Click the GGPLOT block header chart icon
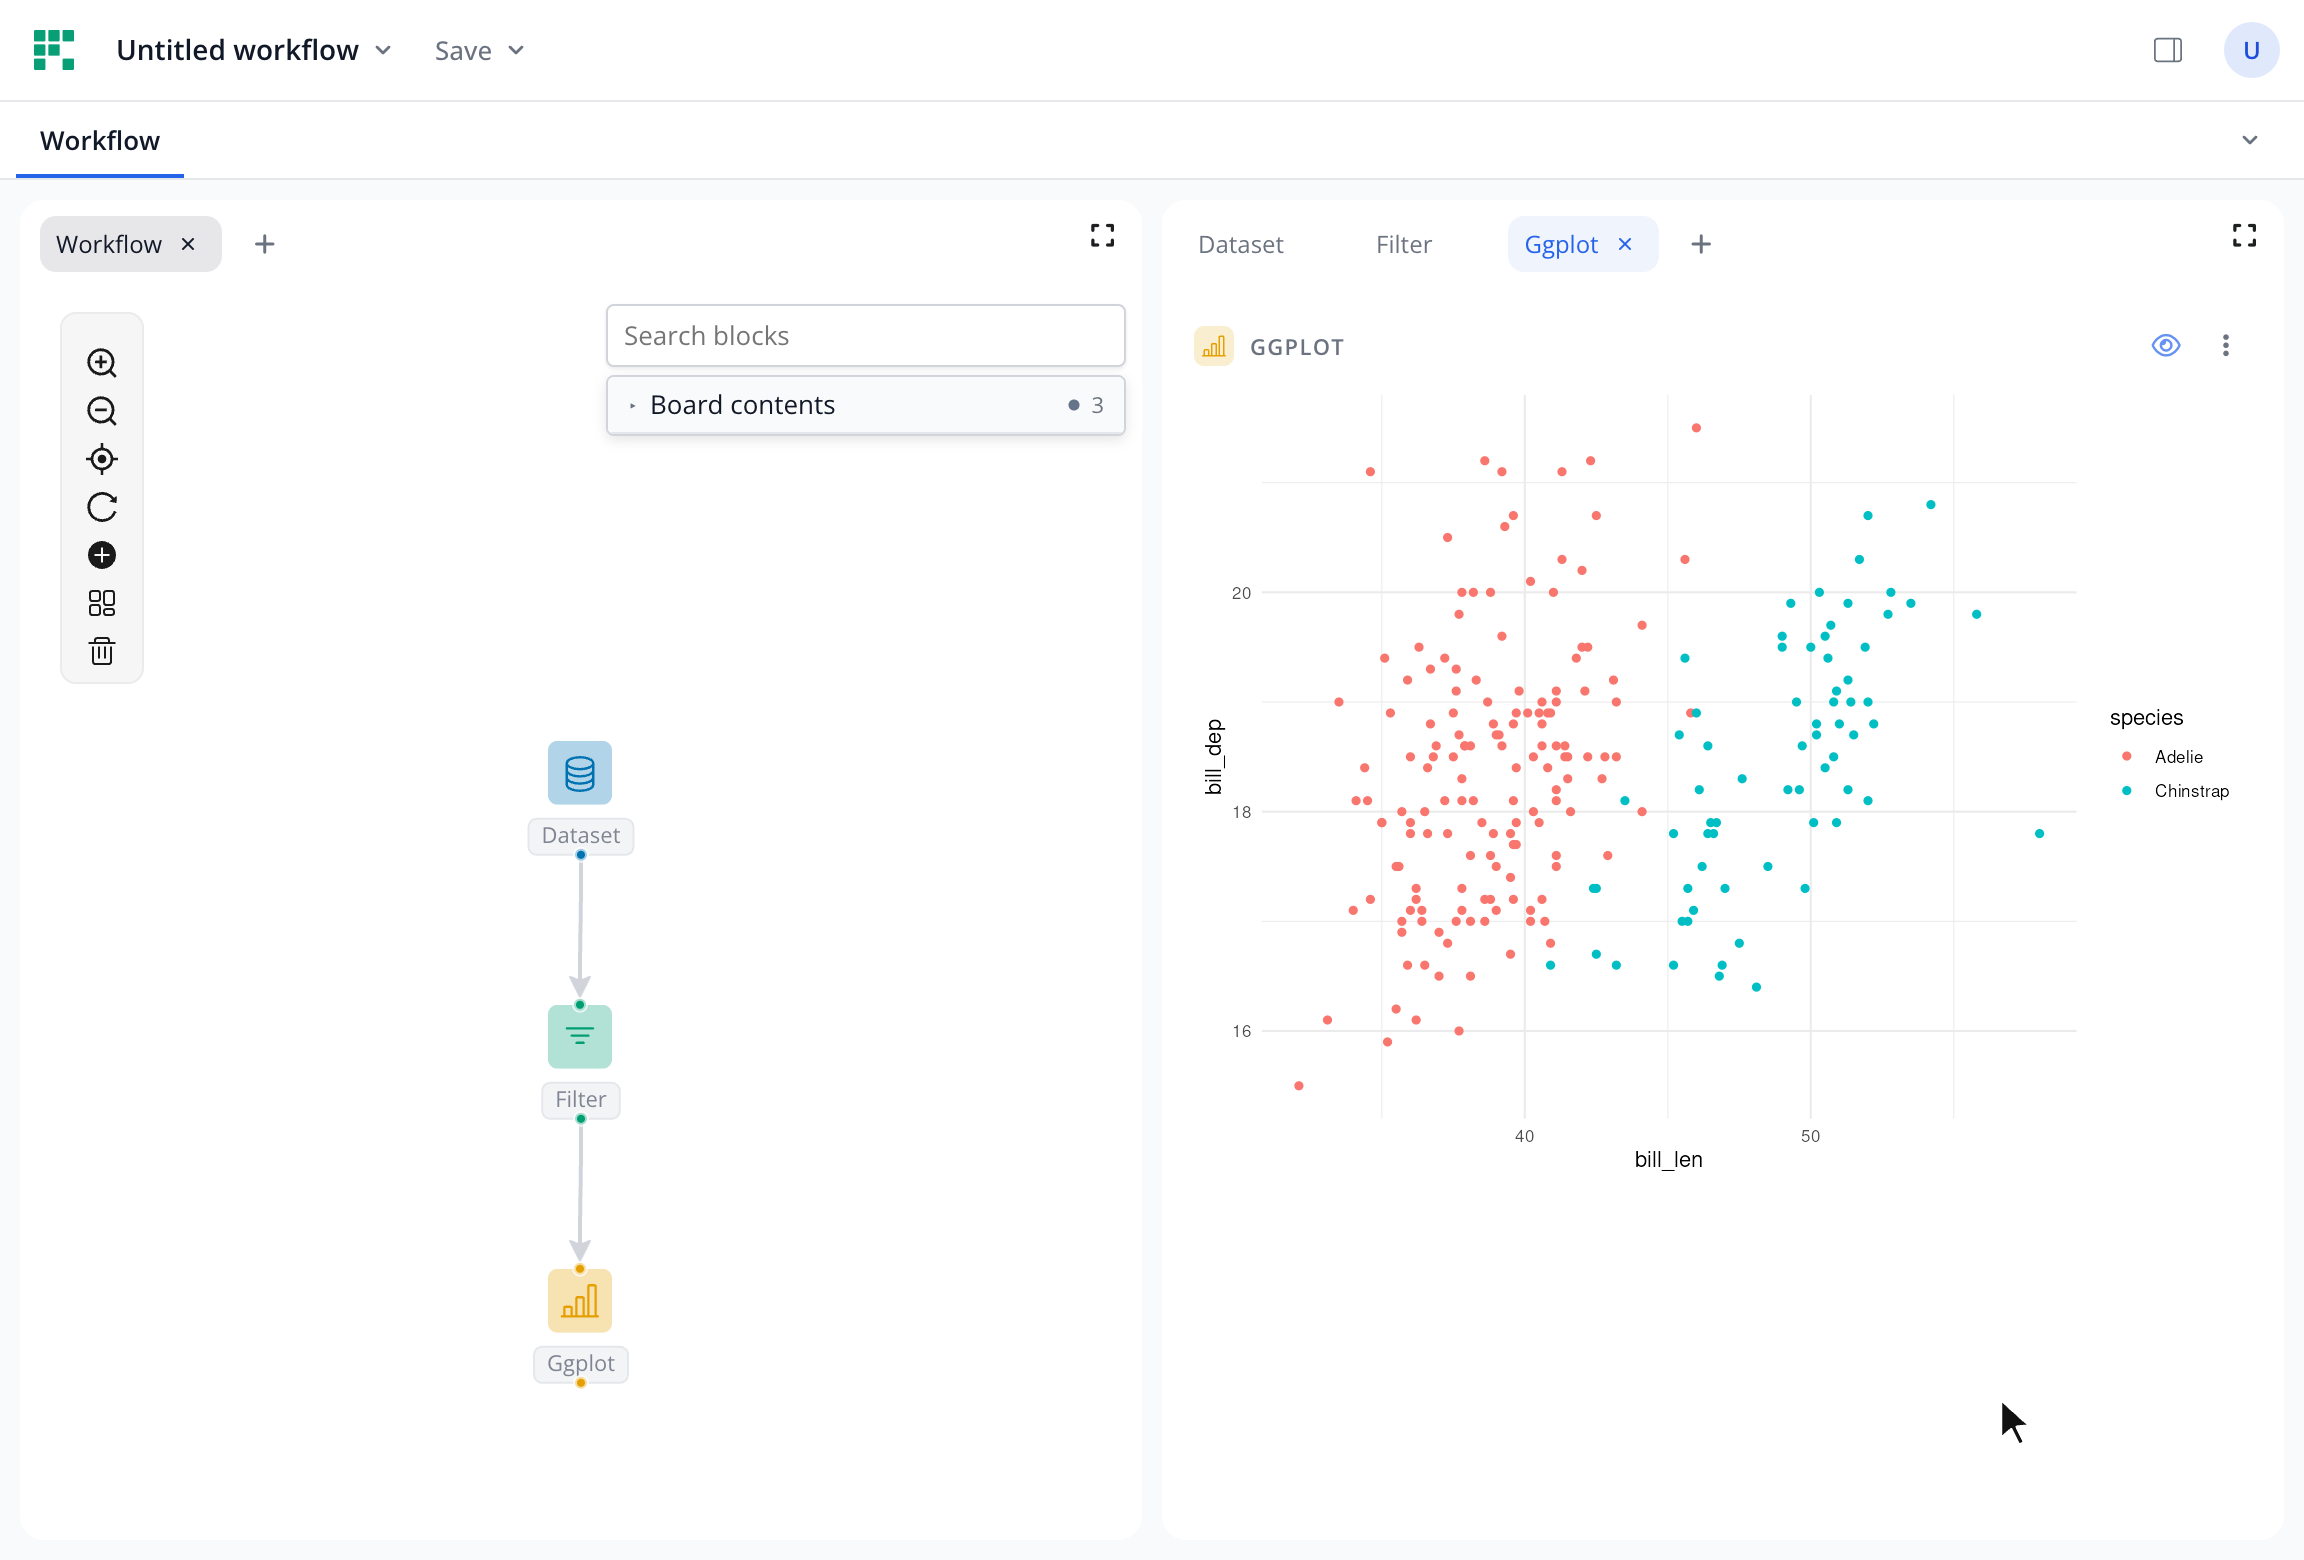This screenshot has width=2304, height=1560. pos(1214,347)
